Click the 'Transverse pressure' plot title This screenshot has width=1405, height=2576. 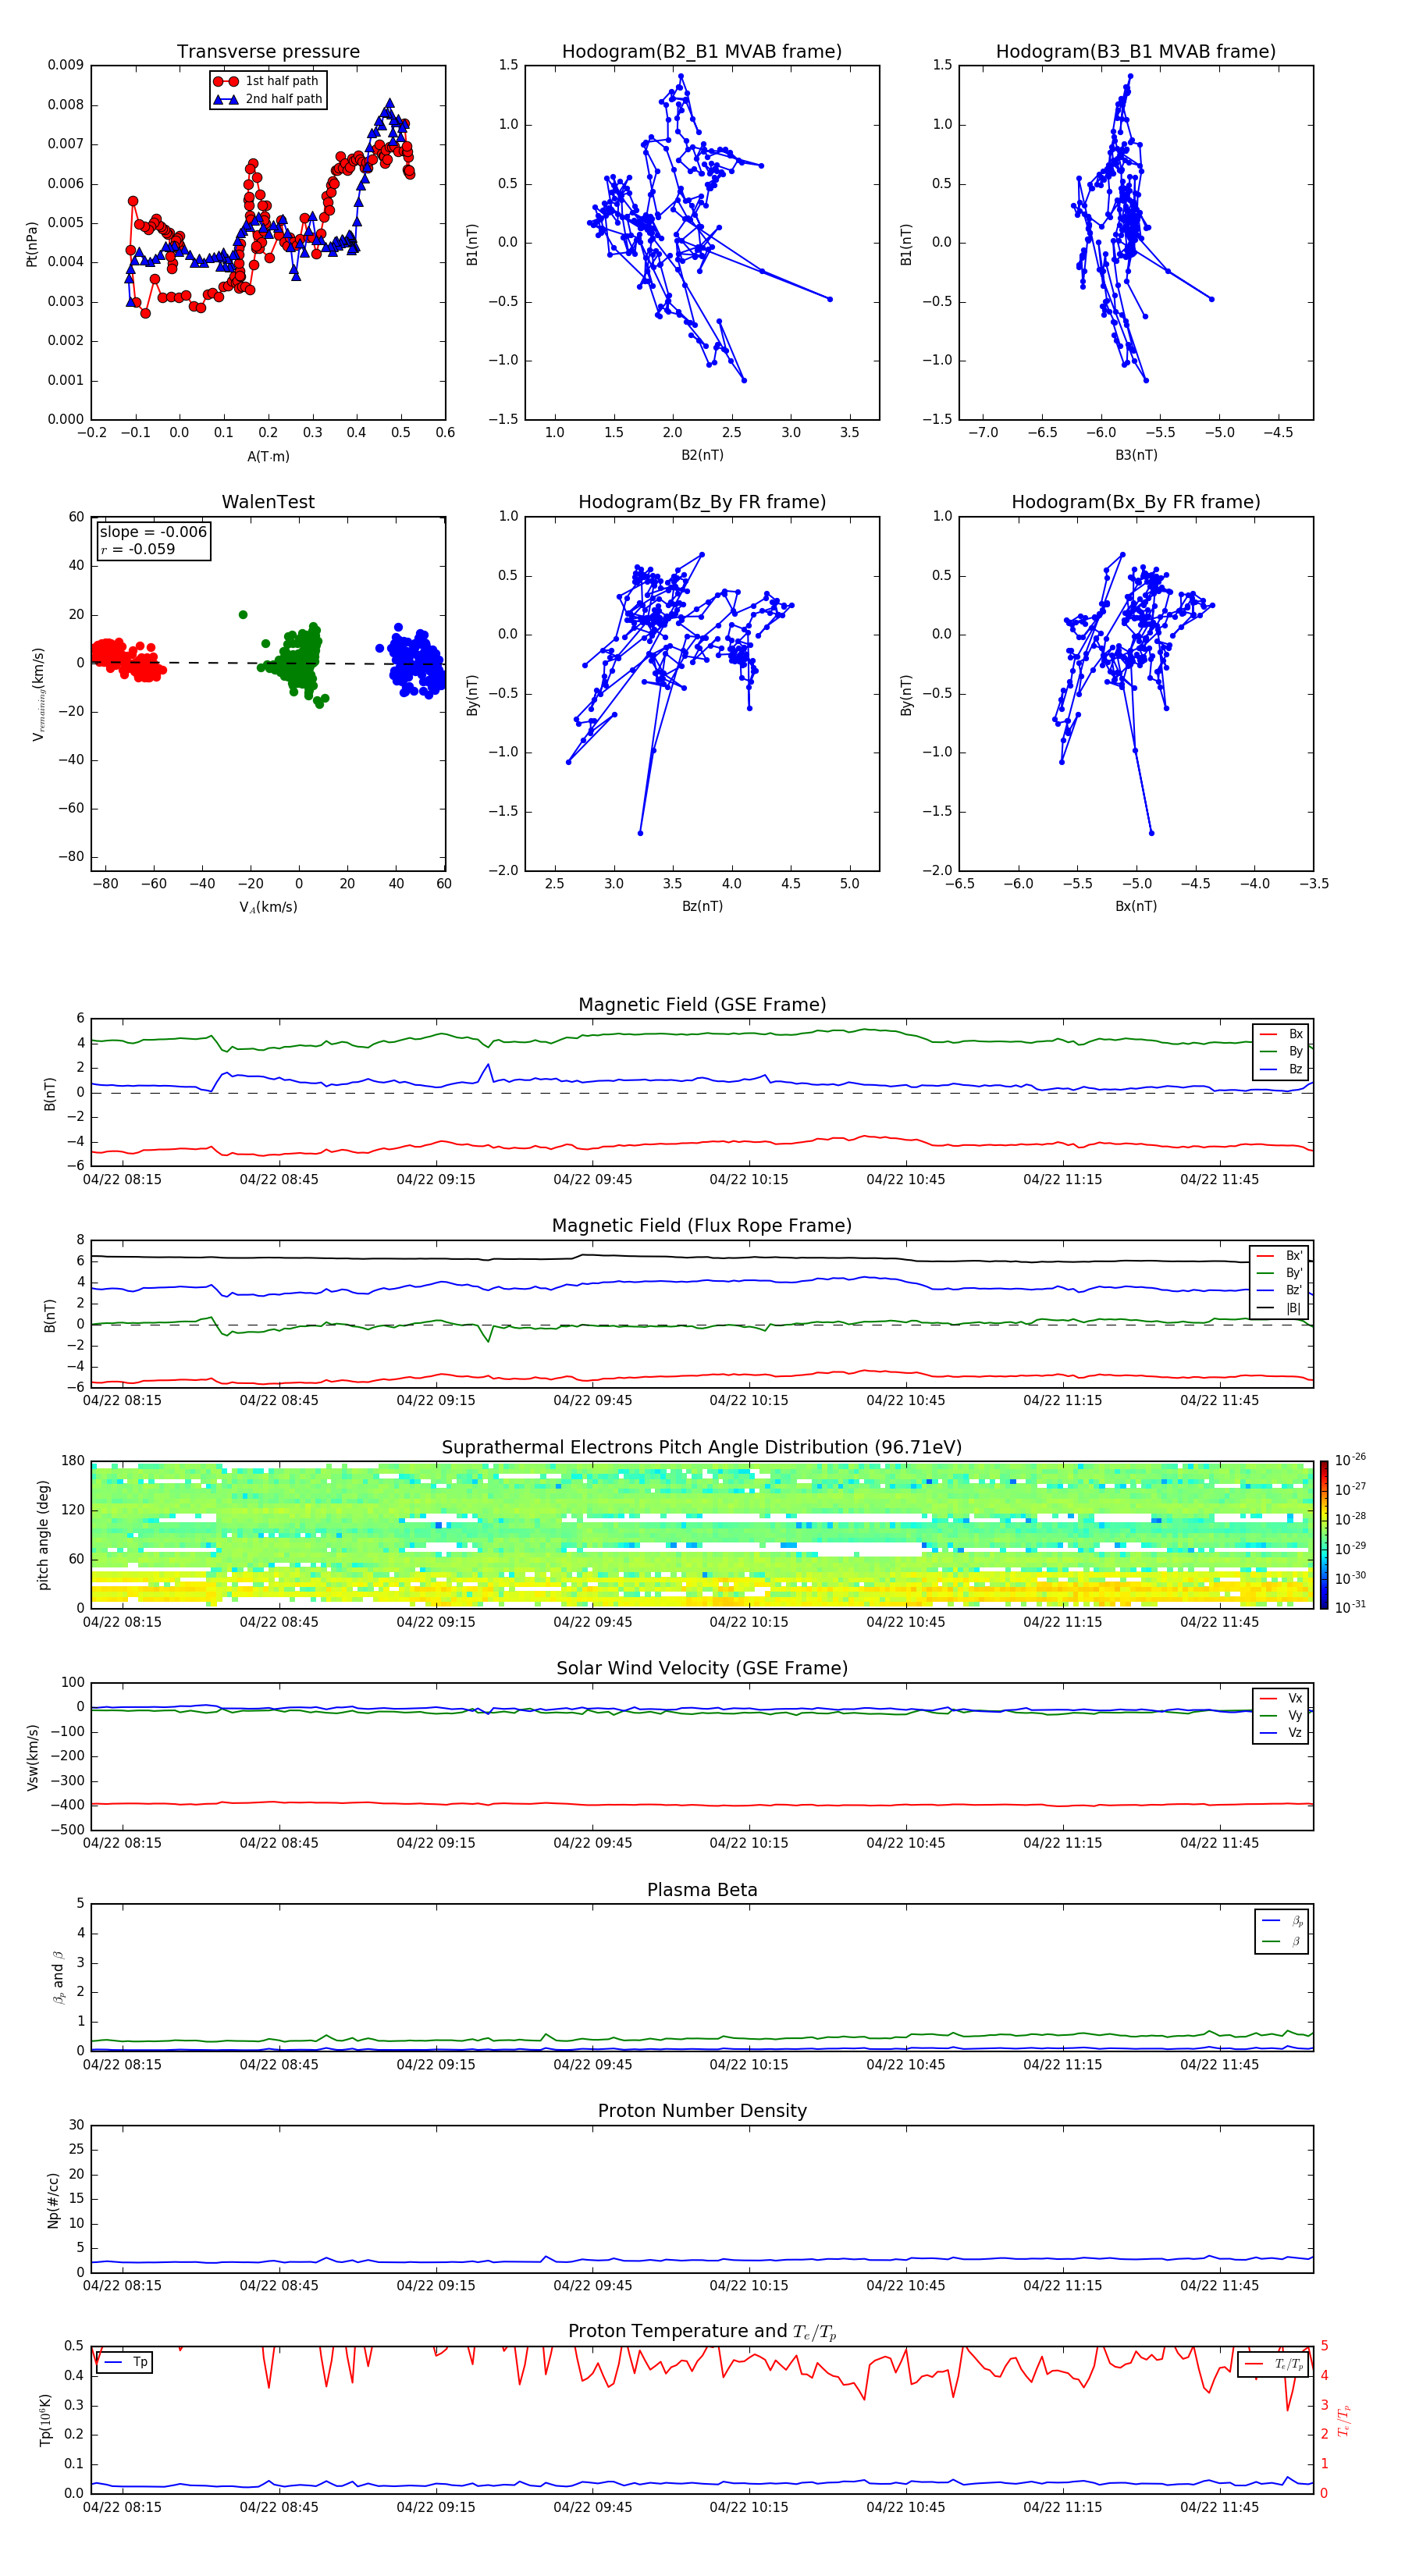coord(268,52)
